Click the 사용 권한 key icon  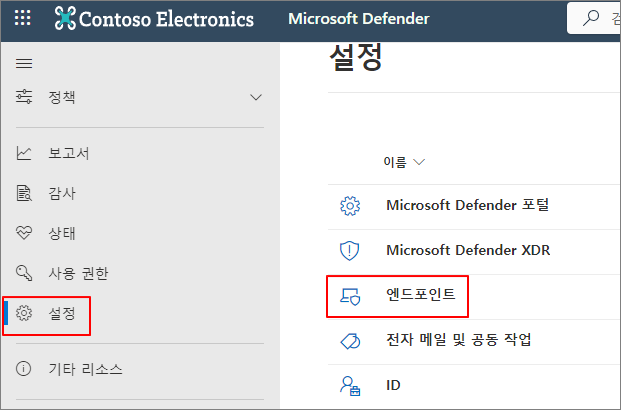click(x=24, y=273)
